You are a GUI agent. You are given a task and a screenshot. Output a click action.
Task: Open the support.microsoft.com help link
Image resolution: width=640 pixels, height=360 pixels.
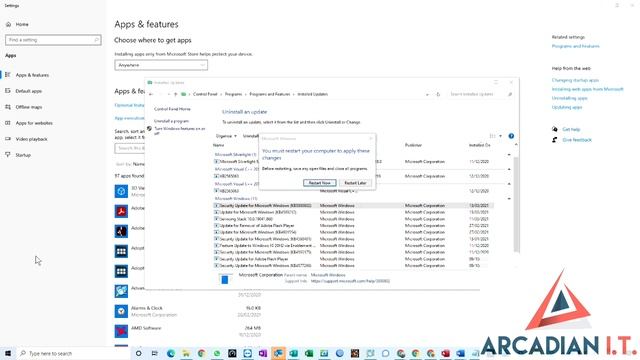pyautogui.click(x=350, y=281)
